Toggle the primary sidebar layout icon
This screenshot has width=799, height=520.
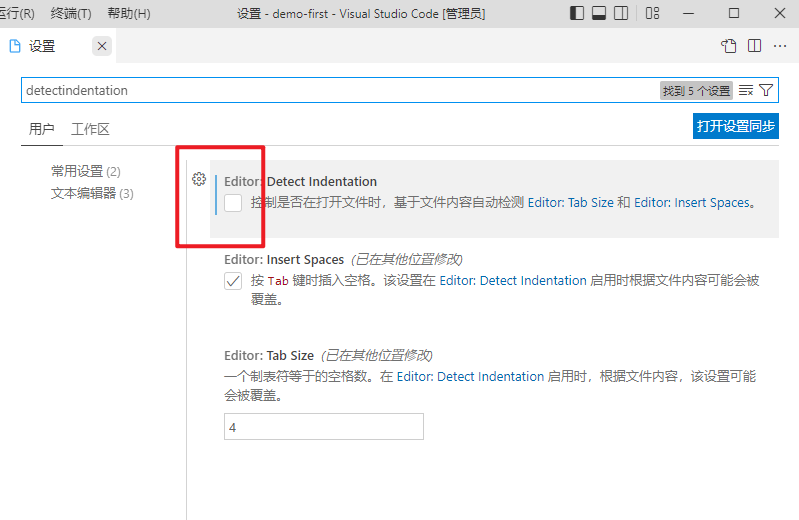578,13
